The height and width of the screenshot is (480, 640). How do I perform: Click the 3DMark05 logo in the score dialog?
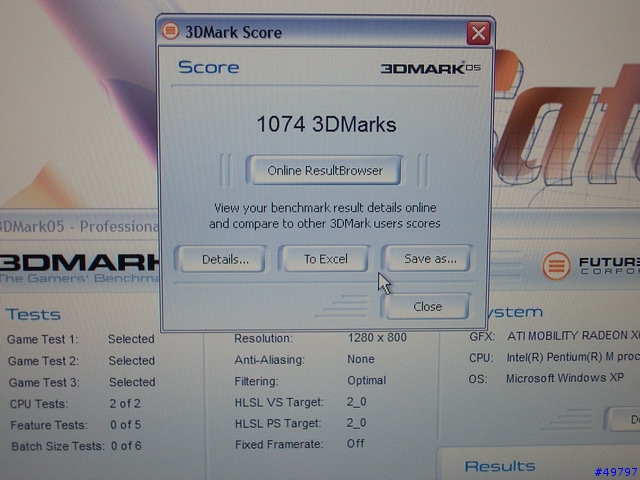pos(430,68)
